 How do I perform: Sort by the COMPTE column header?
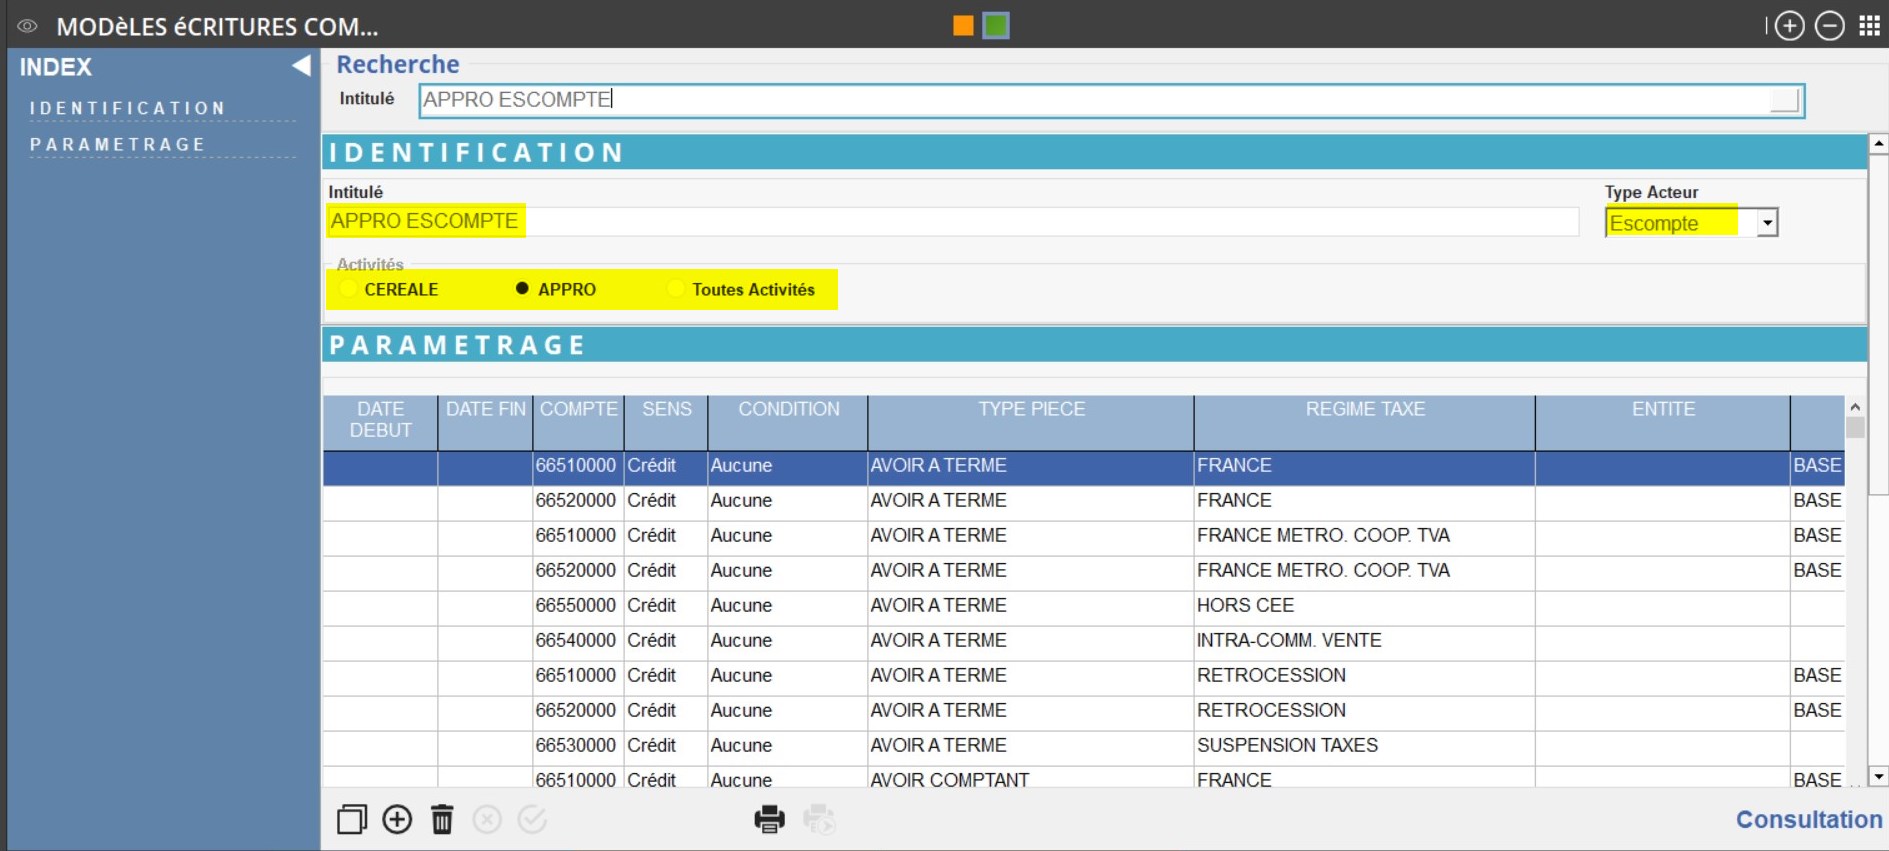[x=578, y=410]
